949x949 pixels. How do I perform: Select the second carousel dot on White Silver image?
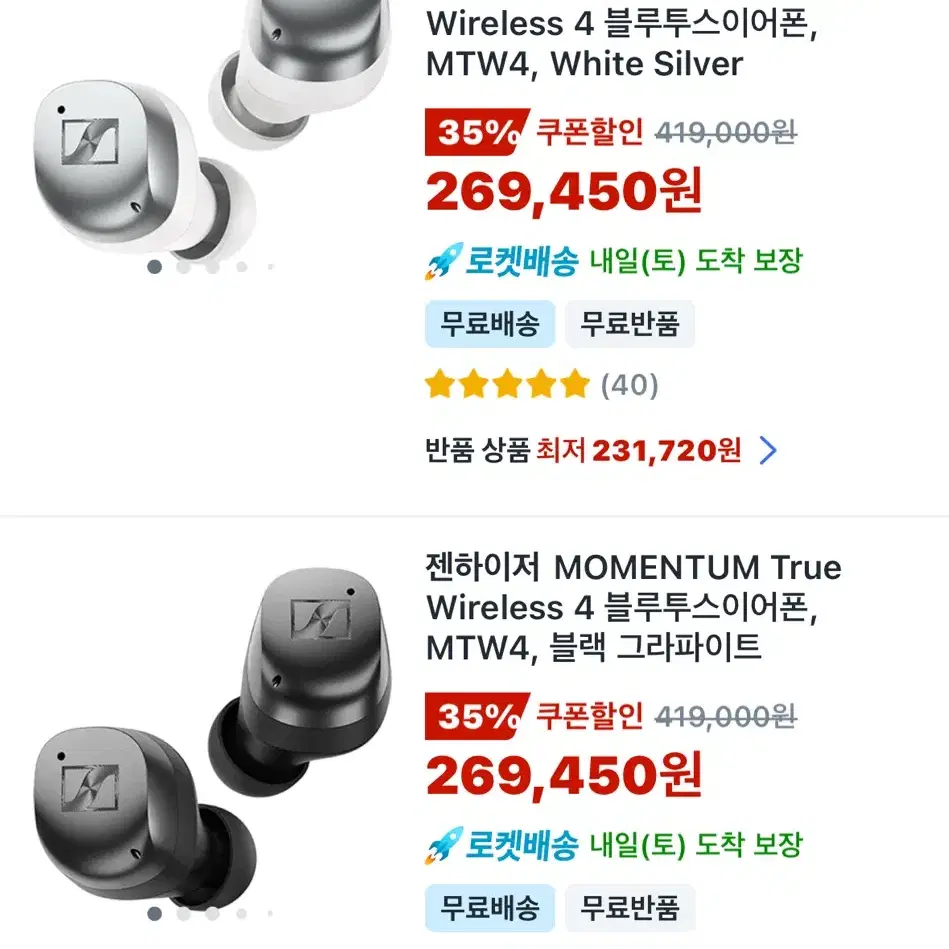coord(183,266)
